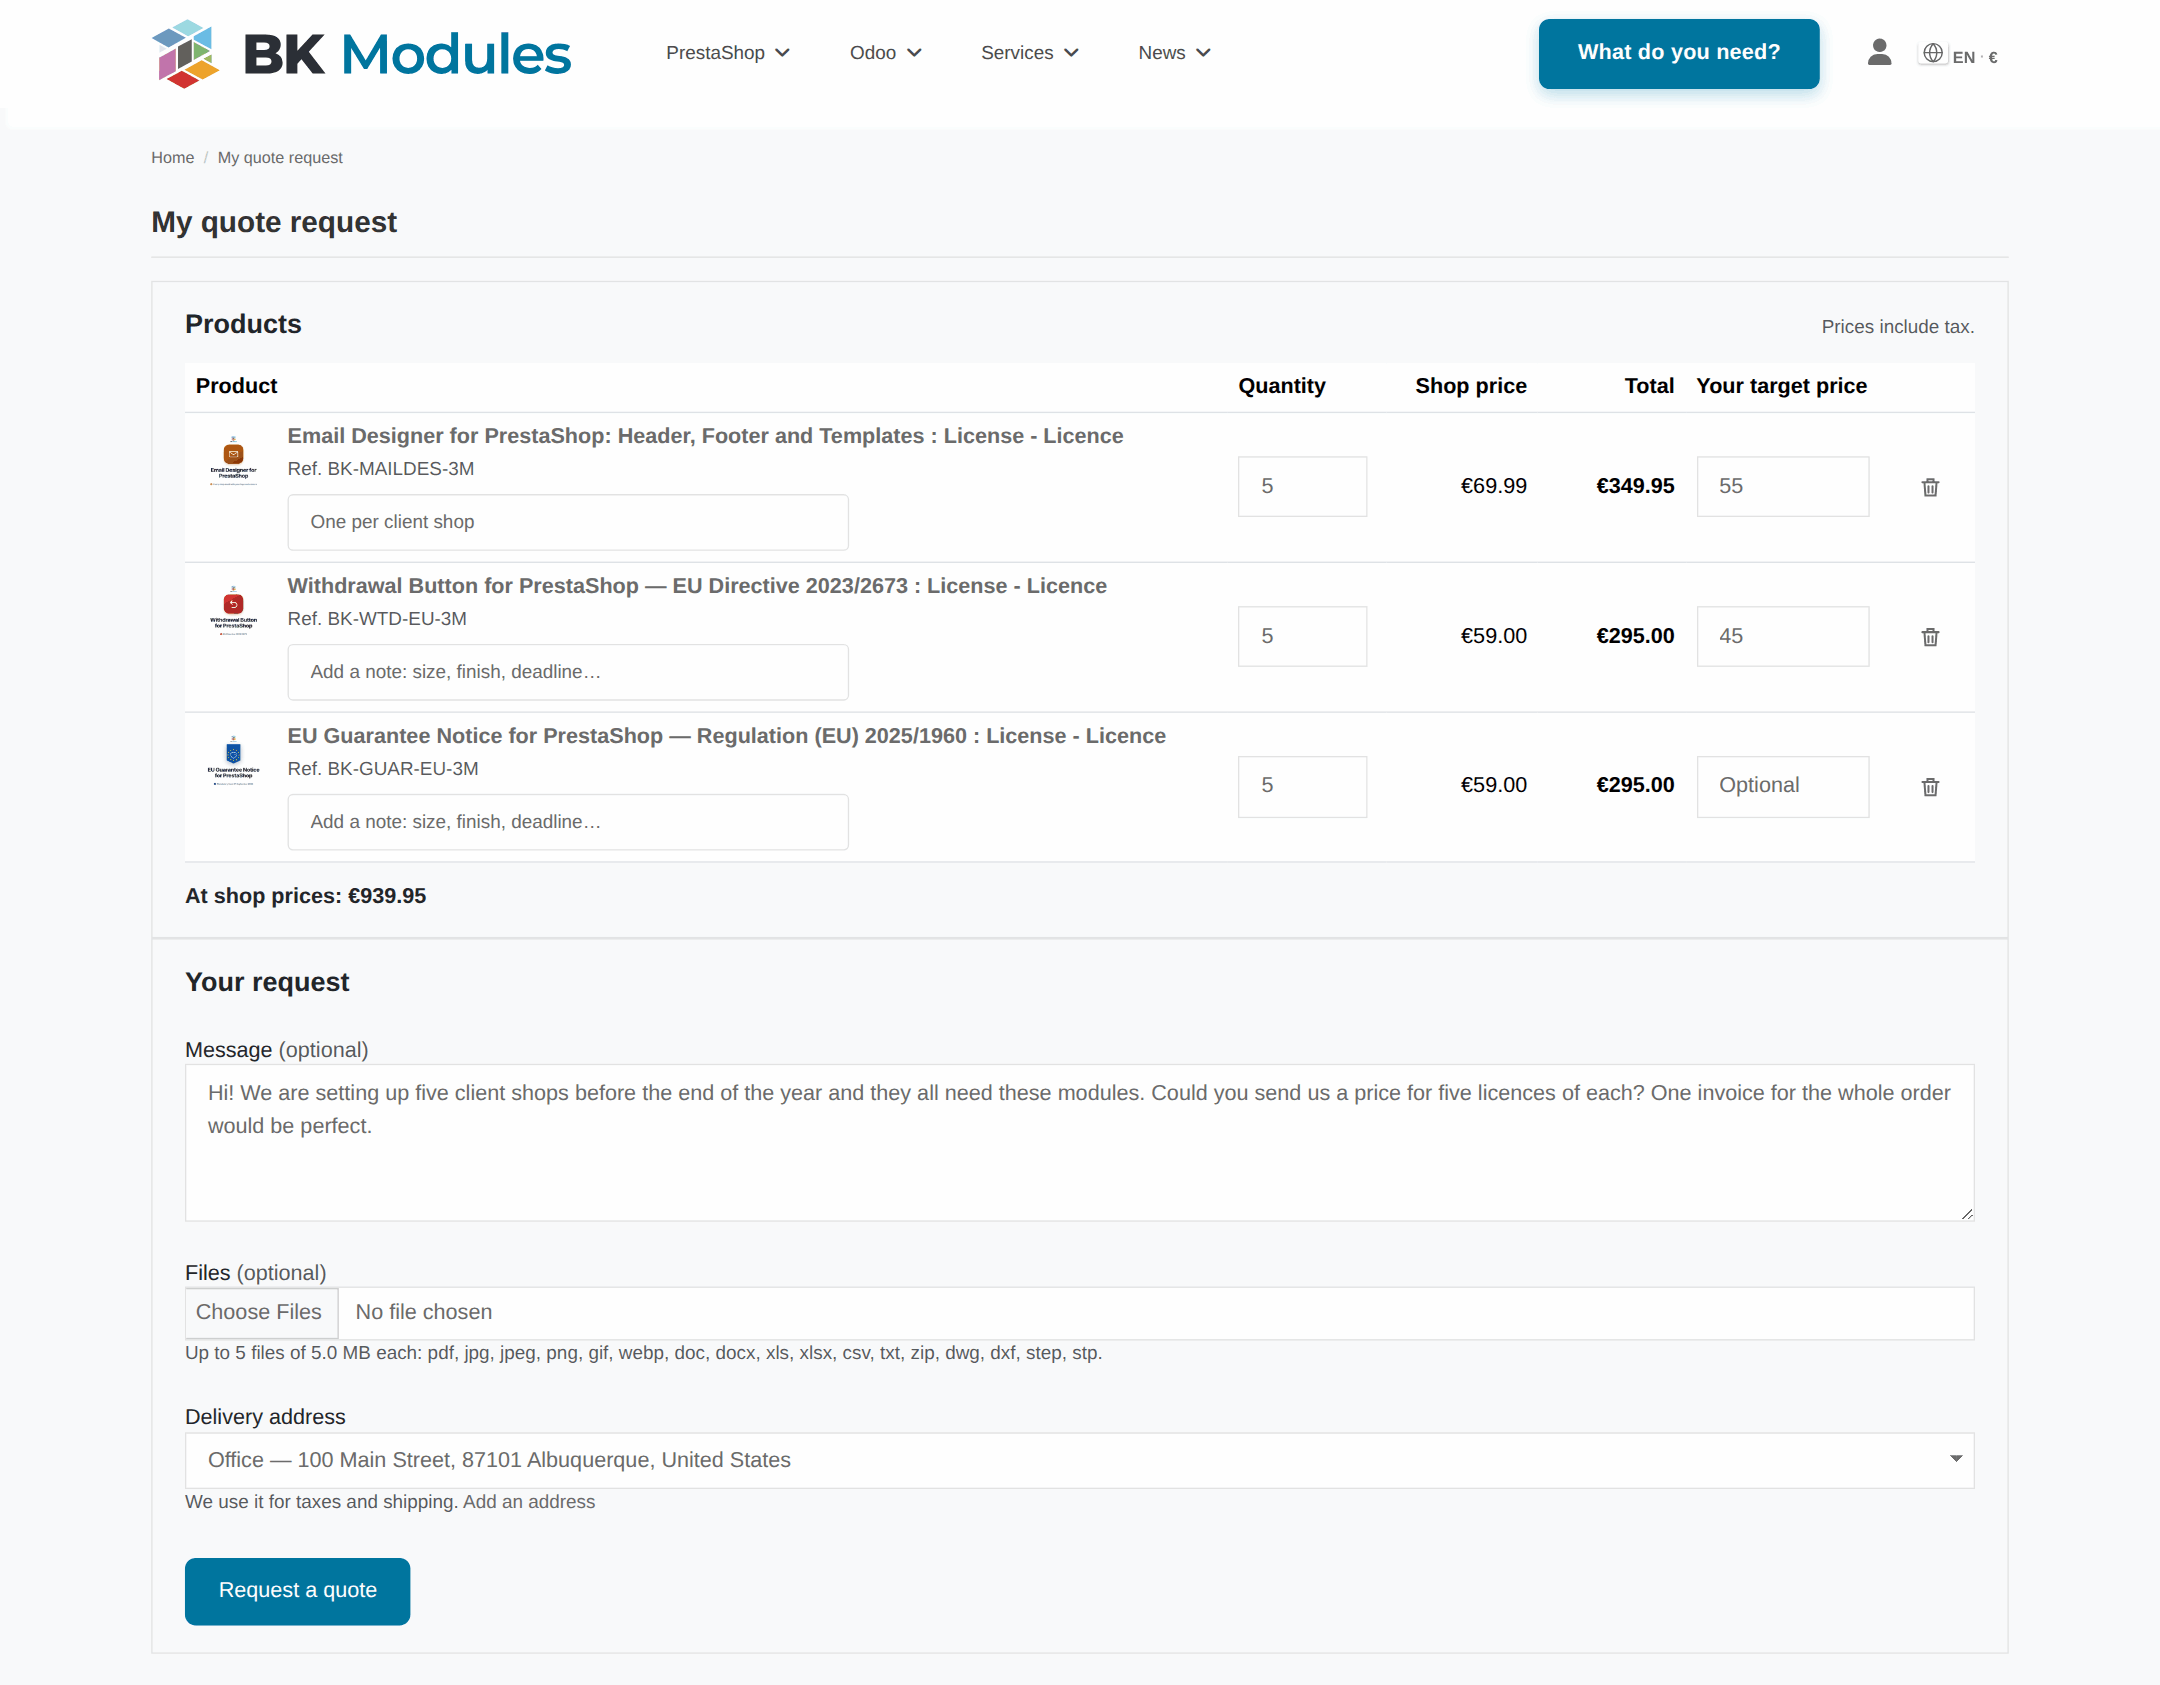Open Withdrawal Button for PrestaShop product link
This screenshot has height=1685, width=2160.
pyautogui.click(x=697, y=586)
